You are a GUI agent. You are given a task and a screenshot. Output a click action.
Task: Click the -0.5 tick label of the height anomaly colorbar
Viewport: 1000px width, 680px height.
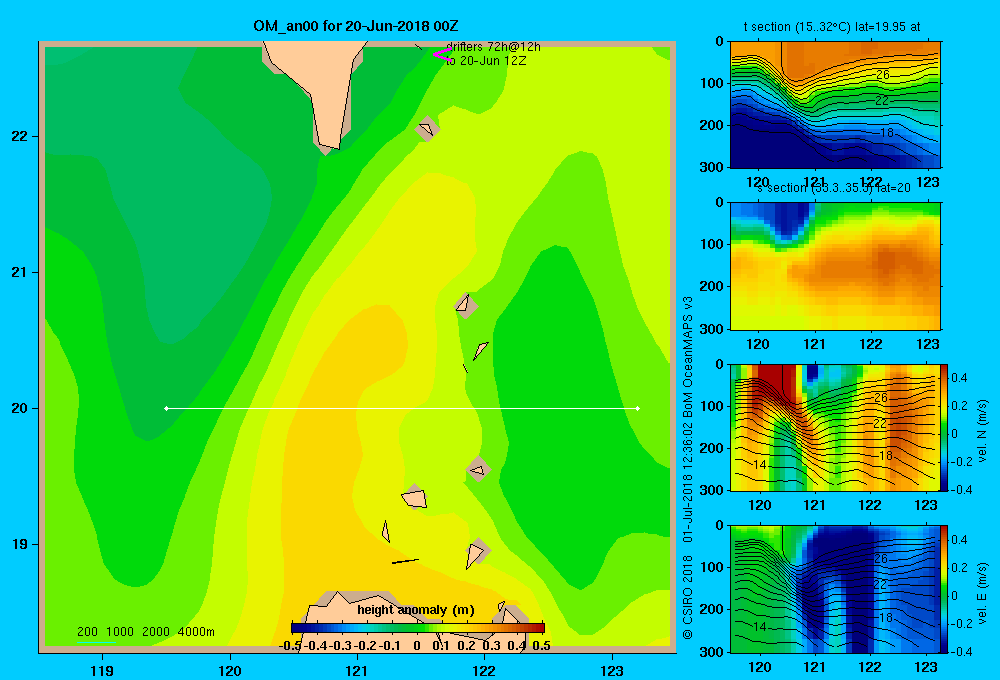click(x=290, y=646)
